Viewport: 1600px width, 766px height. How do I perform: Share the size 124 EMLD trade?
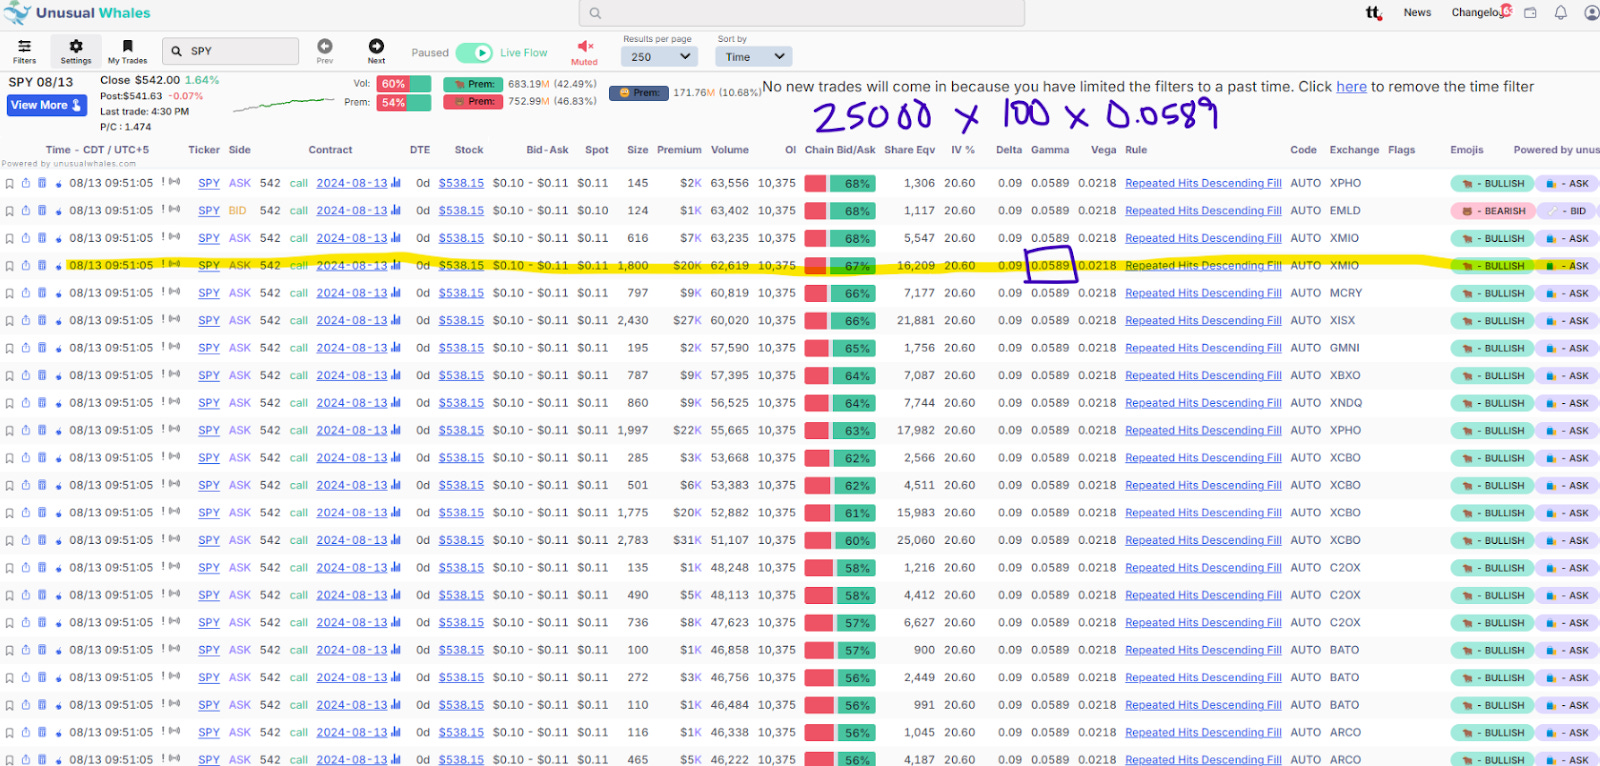[26, 211]
